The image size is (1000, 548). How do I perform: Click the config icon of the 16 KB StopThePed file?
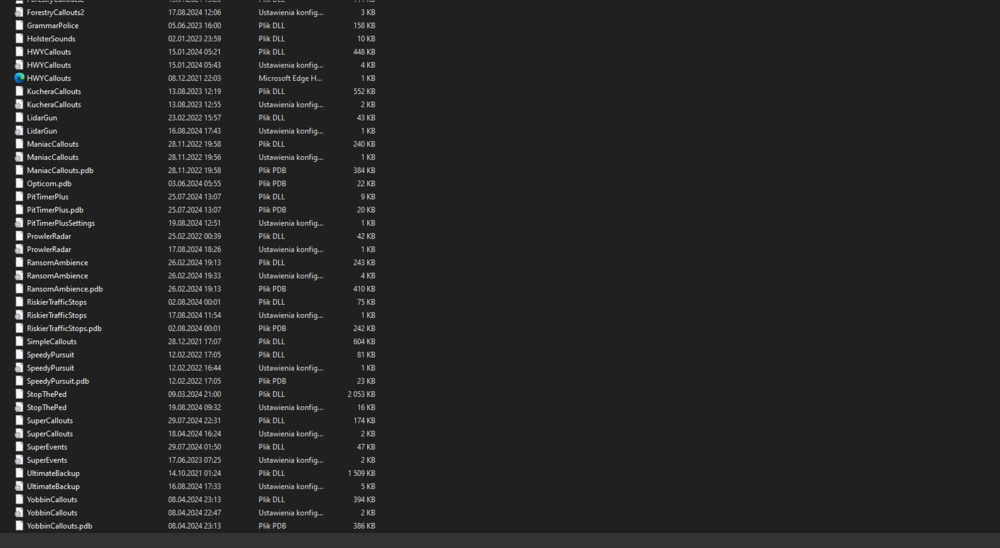tap(19, 407)
